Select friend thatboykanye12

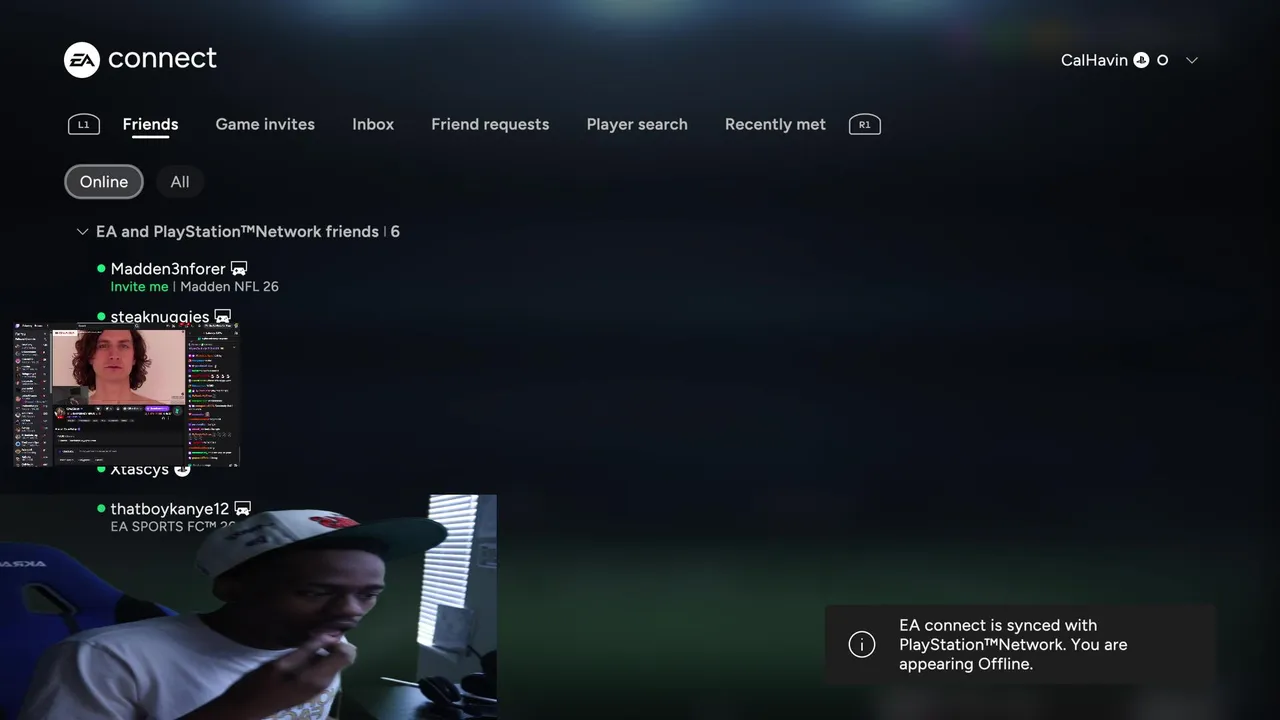click(x=170, y=509)
